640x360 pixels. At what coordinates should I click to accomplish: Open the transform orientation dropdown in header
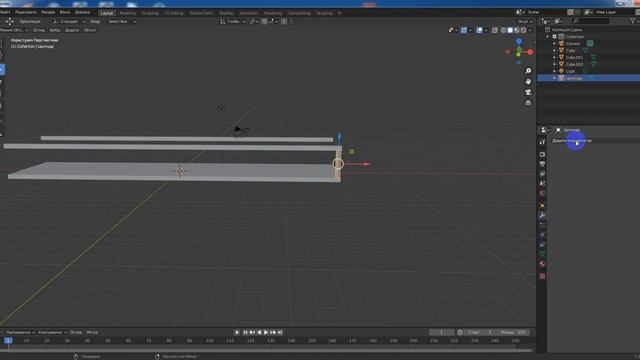click(x=233, y=21)
